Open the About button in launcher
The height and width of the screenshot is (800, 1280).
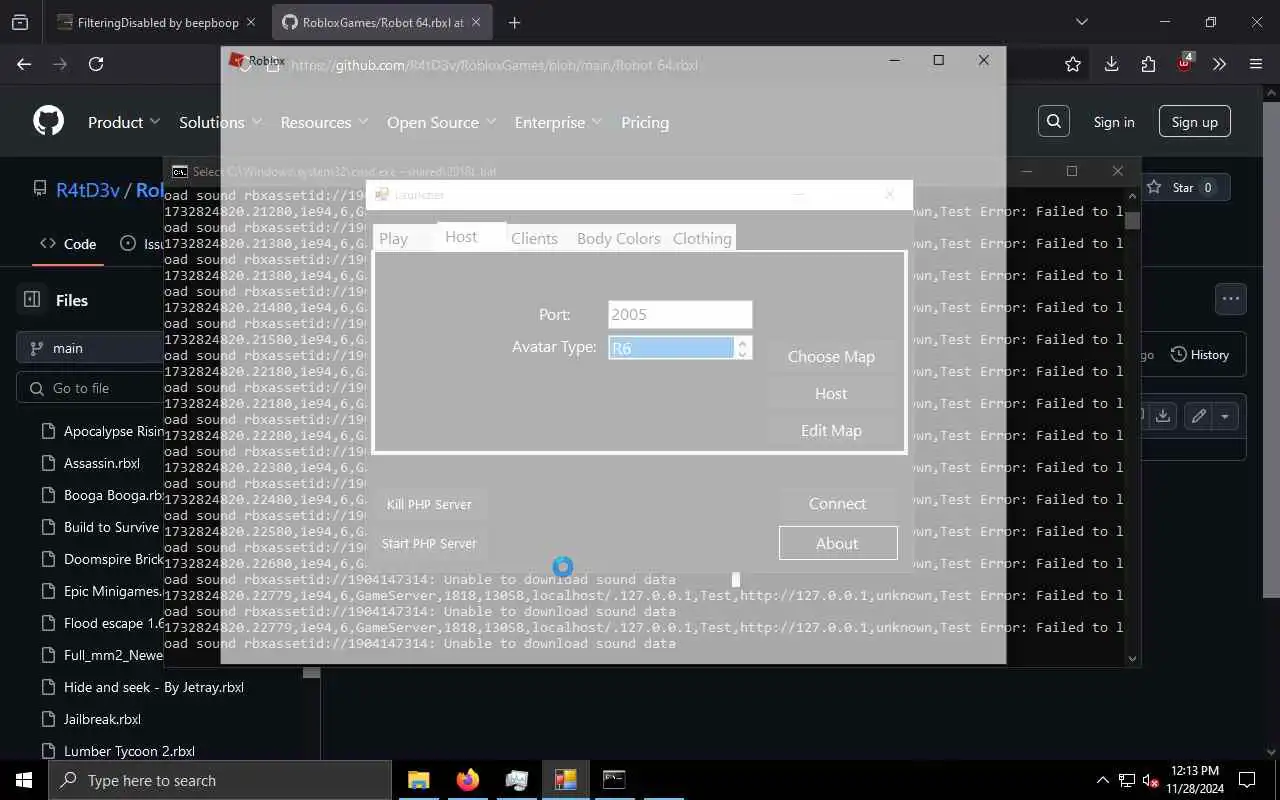(x=838, y=543)
